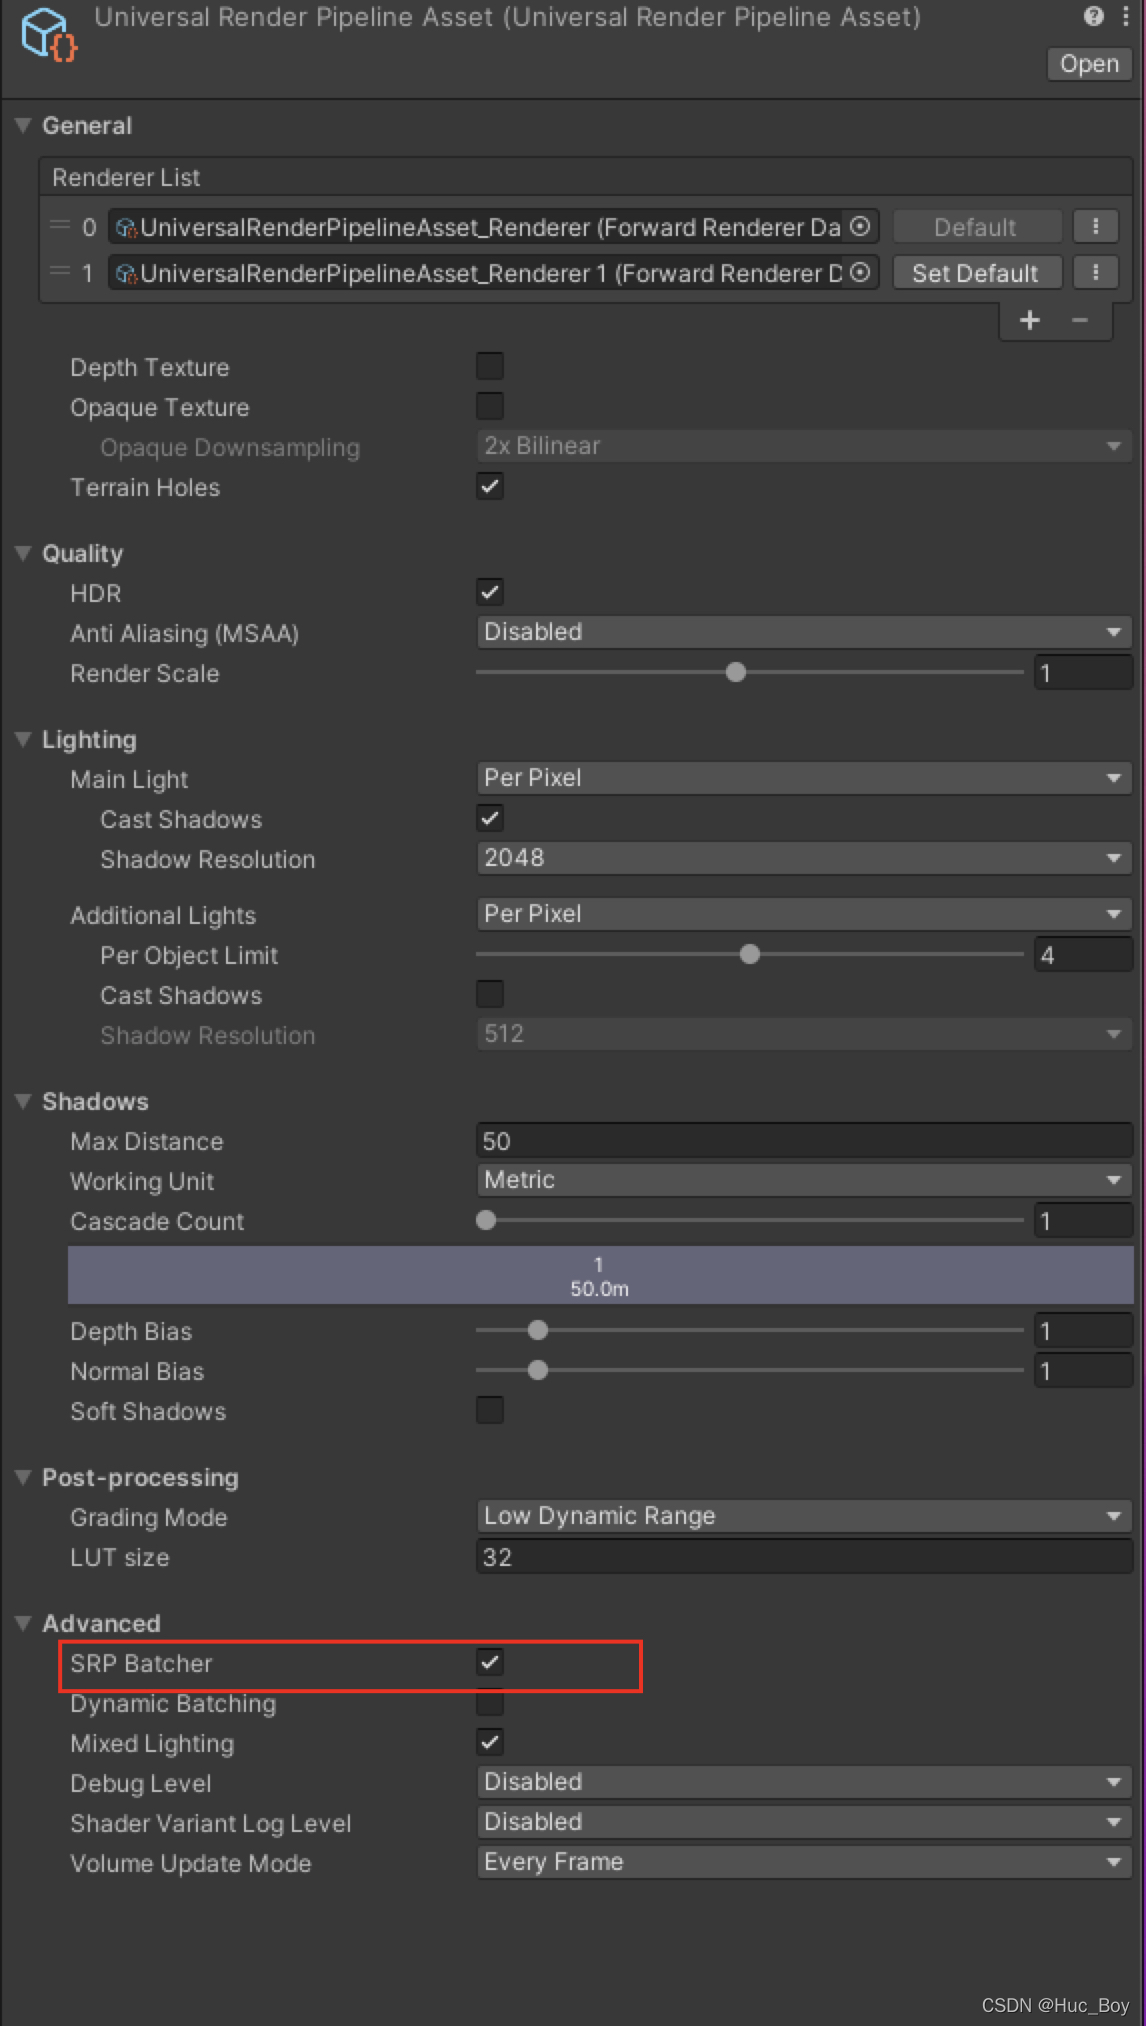Screen dimensions: 1146x2026
Task: Open the Volume Update Mode dropdown
Action: click(804, 1862)
